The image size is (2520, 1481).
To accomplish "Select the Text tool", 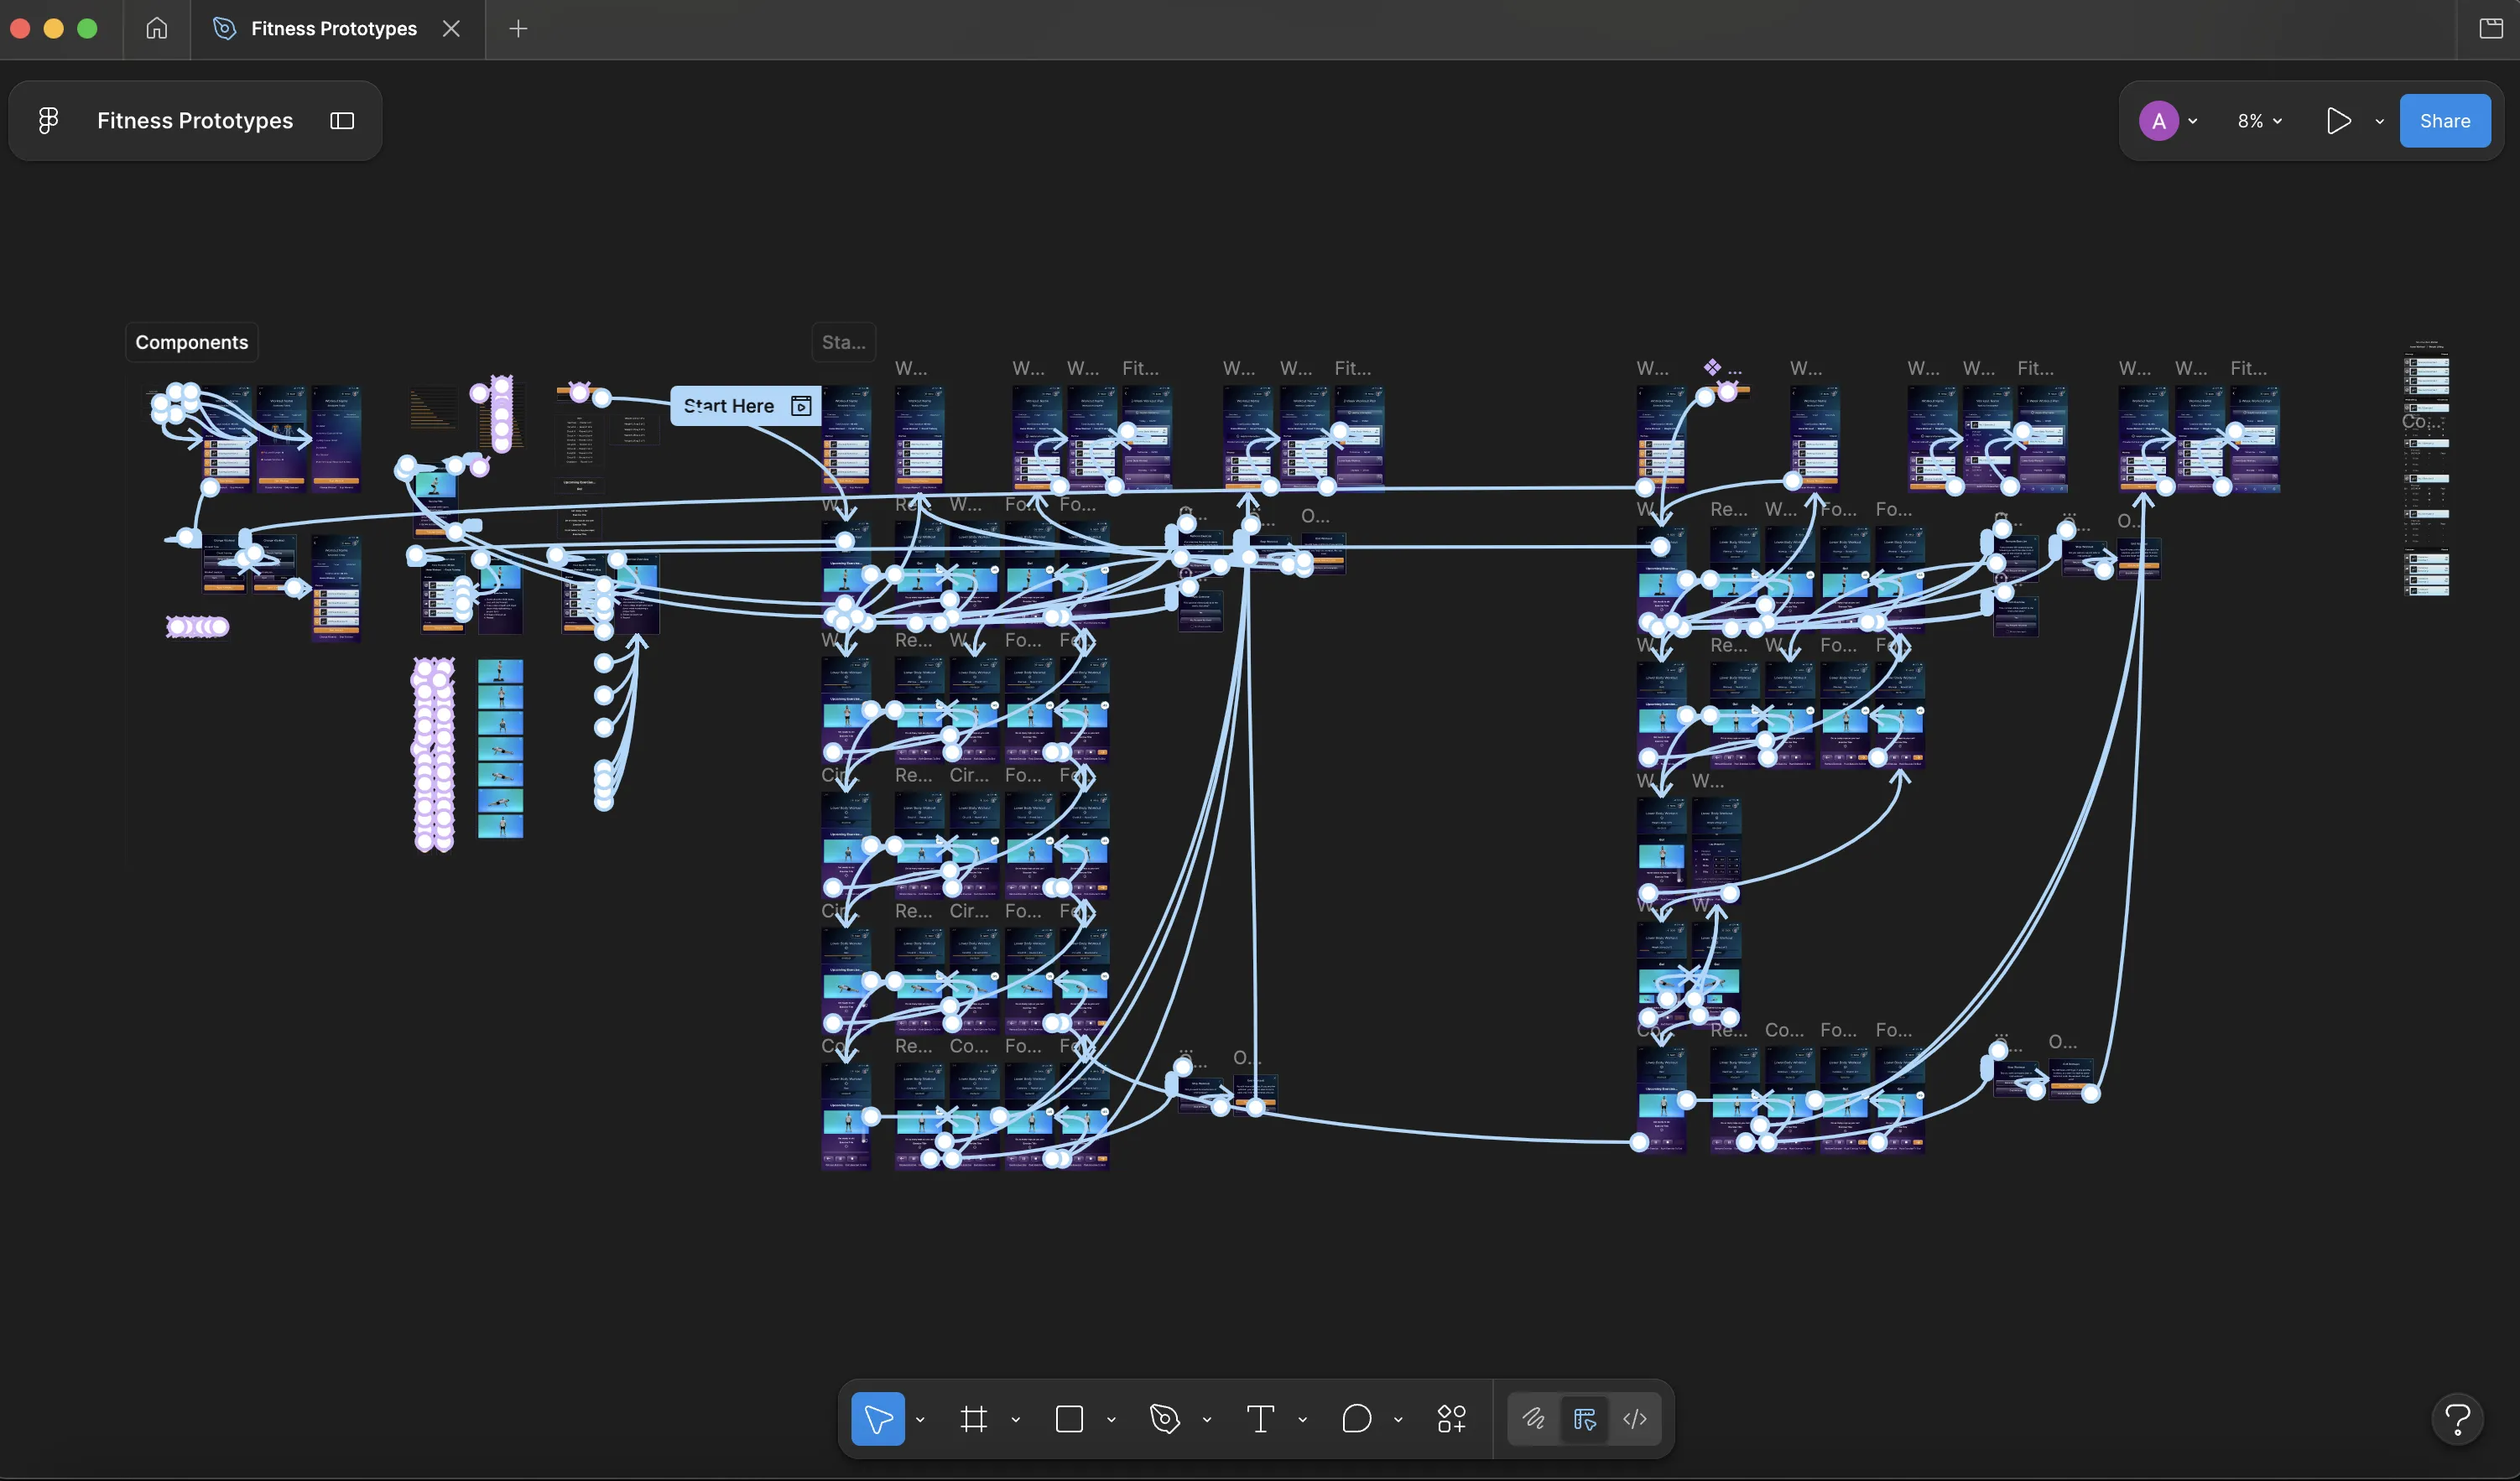I will point(1260,1418).
